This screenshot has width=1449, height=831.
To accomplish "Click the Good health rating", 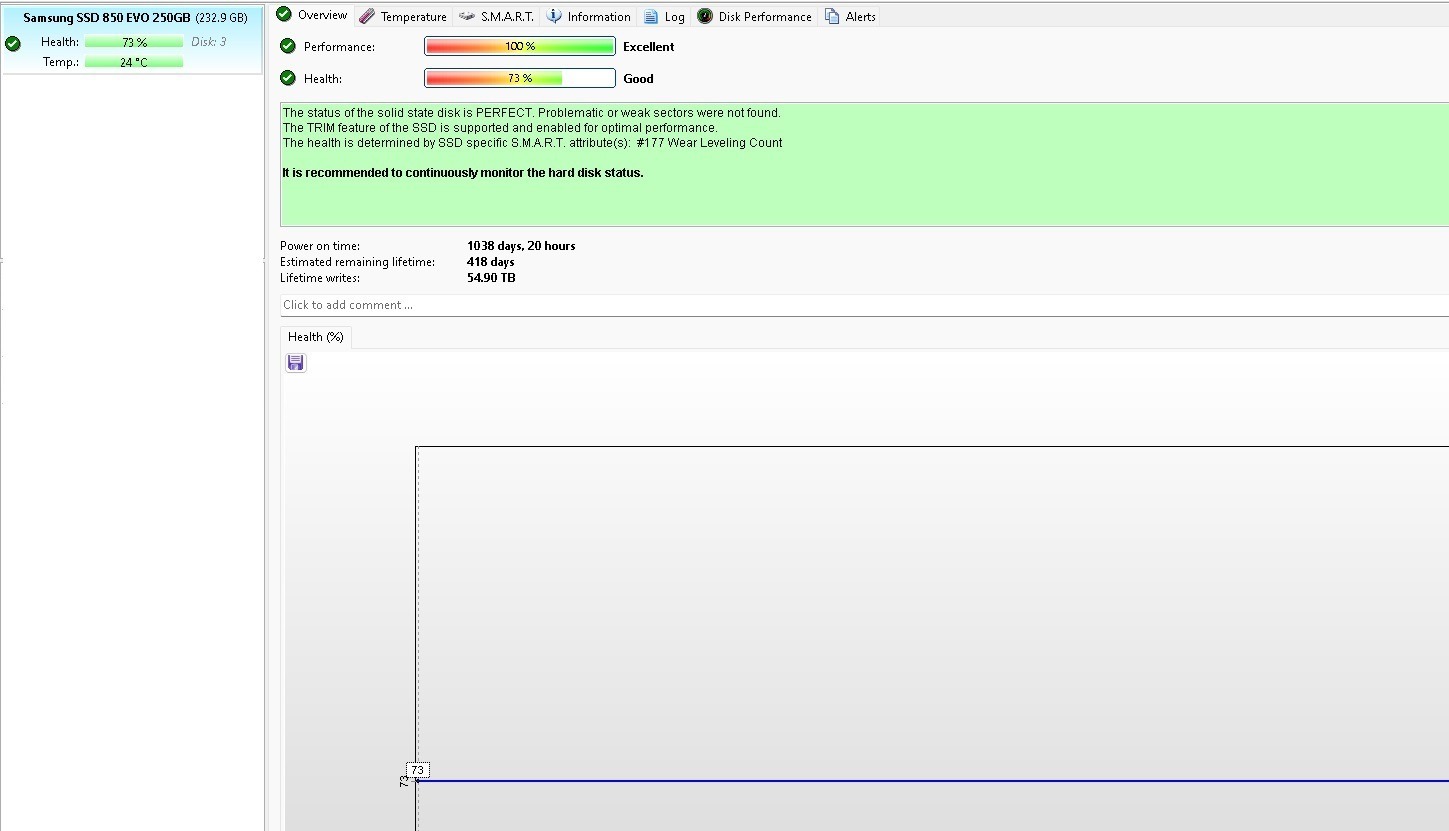I will [x=638, y=79].
